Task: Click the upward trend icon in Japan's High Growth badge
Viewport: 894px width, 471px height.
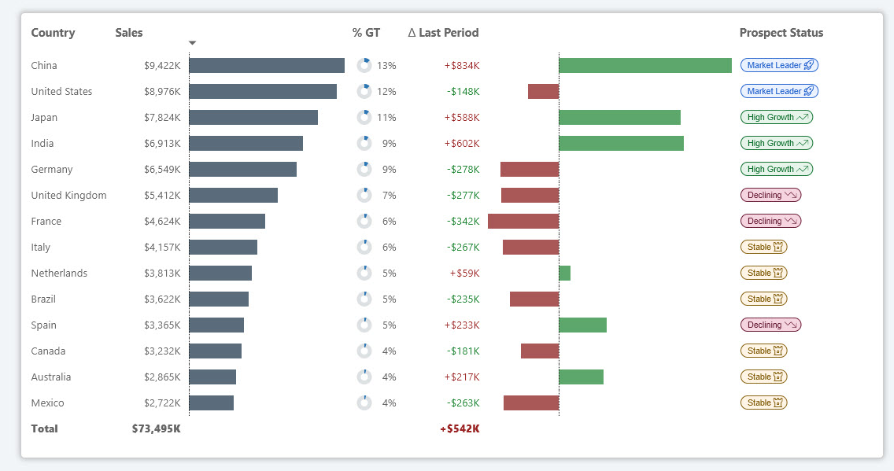Action: pyautogui.click(x=803, y=117)
